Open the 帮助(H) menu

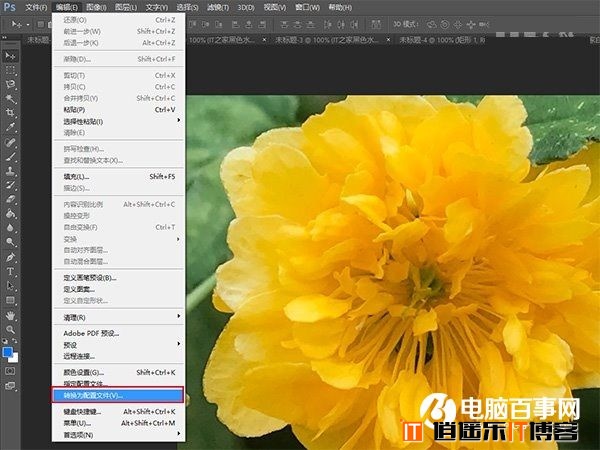(340, 7)
